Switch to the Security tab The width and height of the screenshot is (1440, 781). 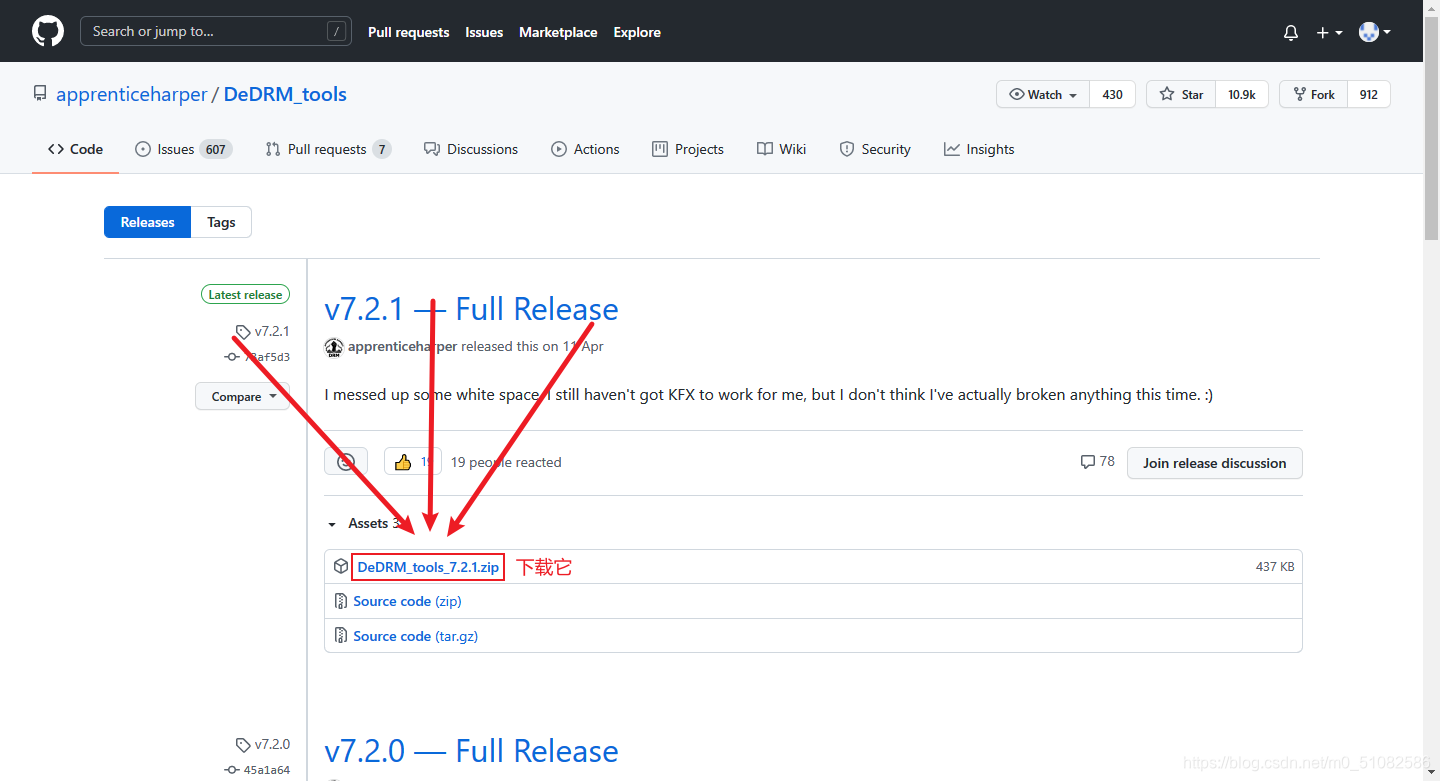click(x=874, y=149)
